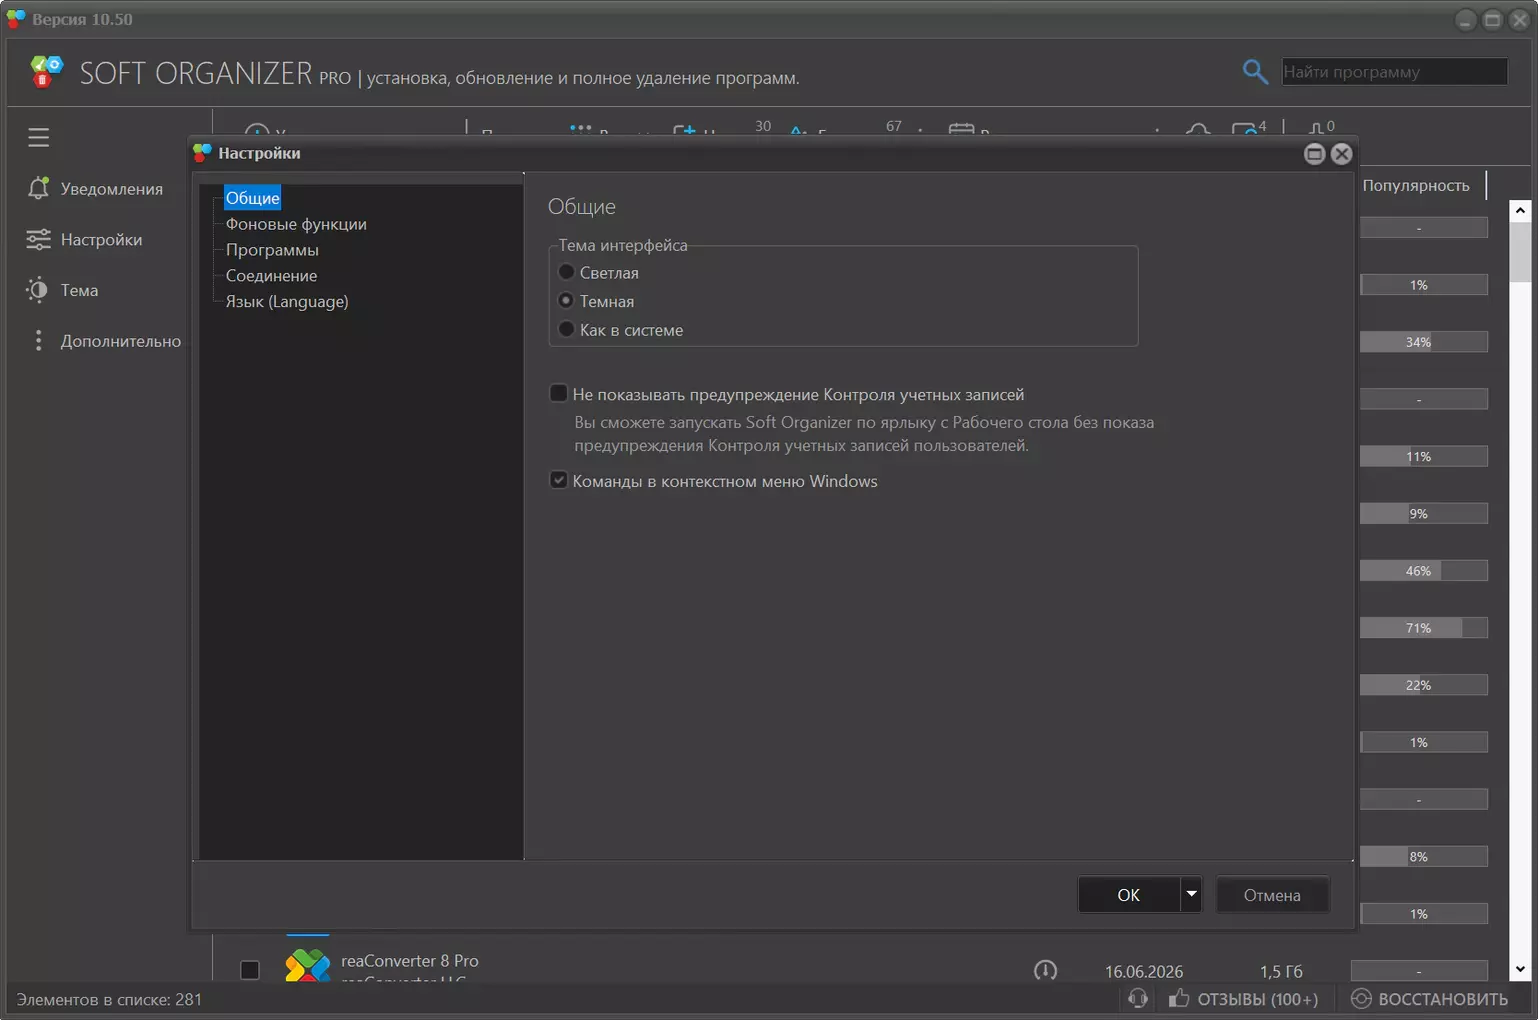Click ВОССТАНОВИТЬ in the status bar

1443,999
